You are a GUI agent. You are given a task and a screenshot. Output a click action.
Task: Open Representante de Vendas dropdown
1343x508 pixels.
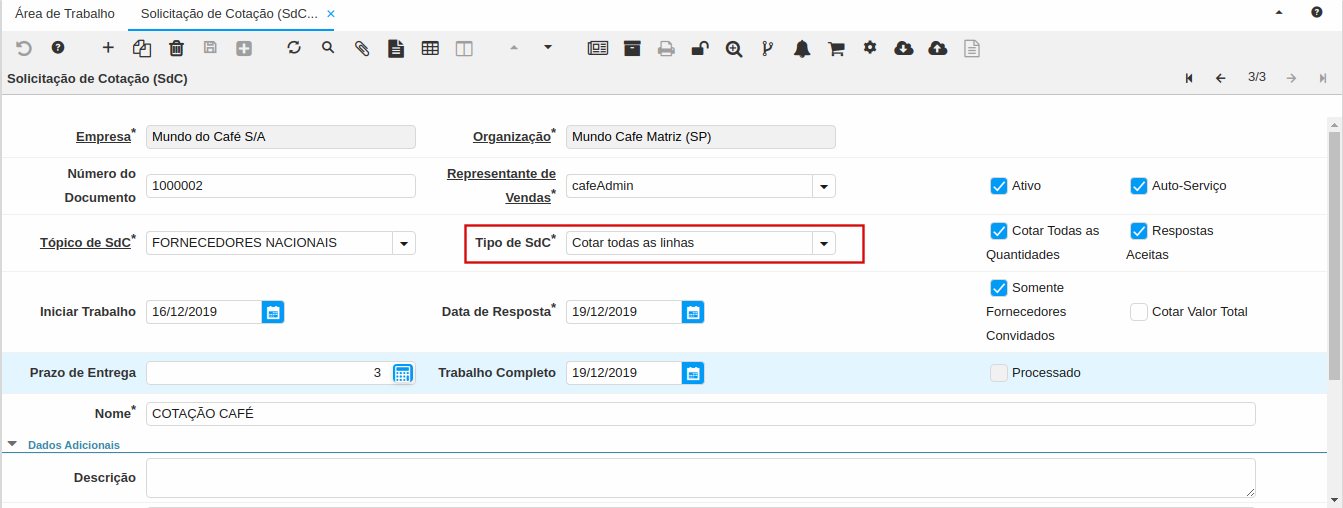tap(823, 186)
